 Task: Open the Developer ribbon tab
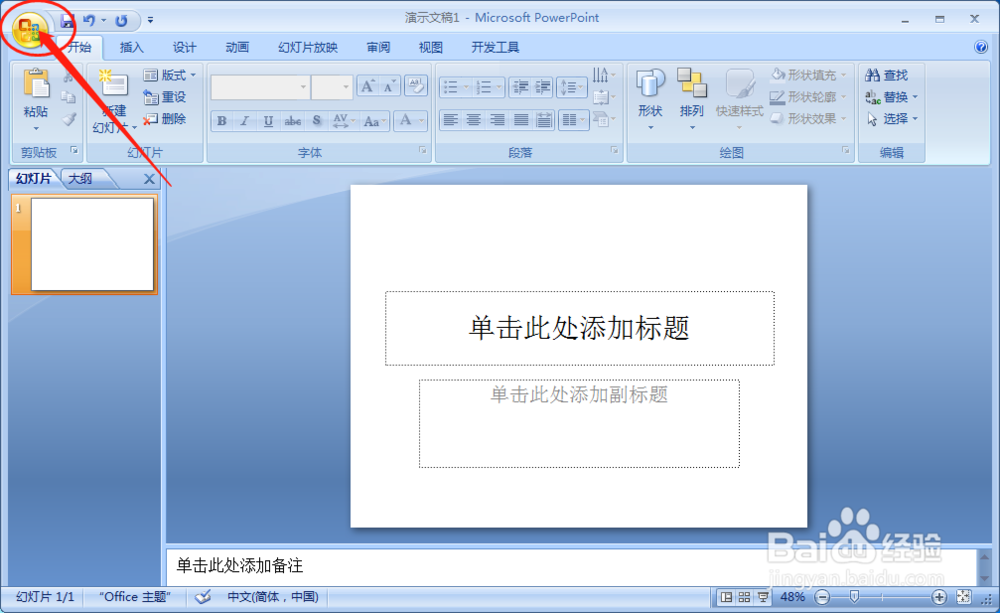[495, 47]
